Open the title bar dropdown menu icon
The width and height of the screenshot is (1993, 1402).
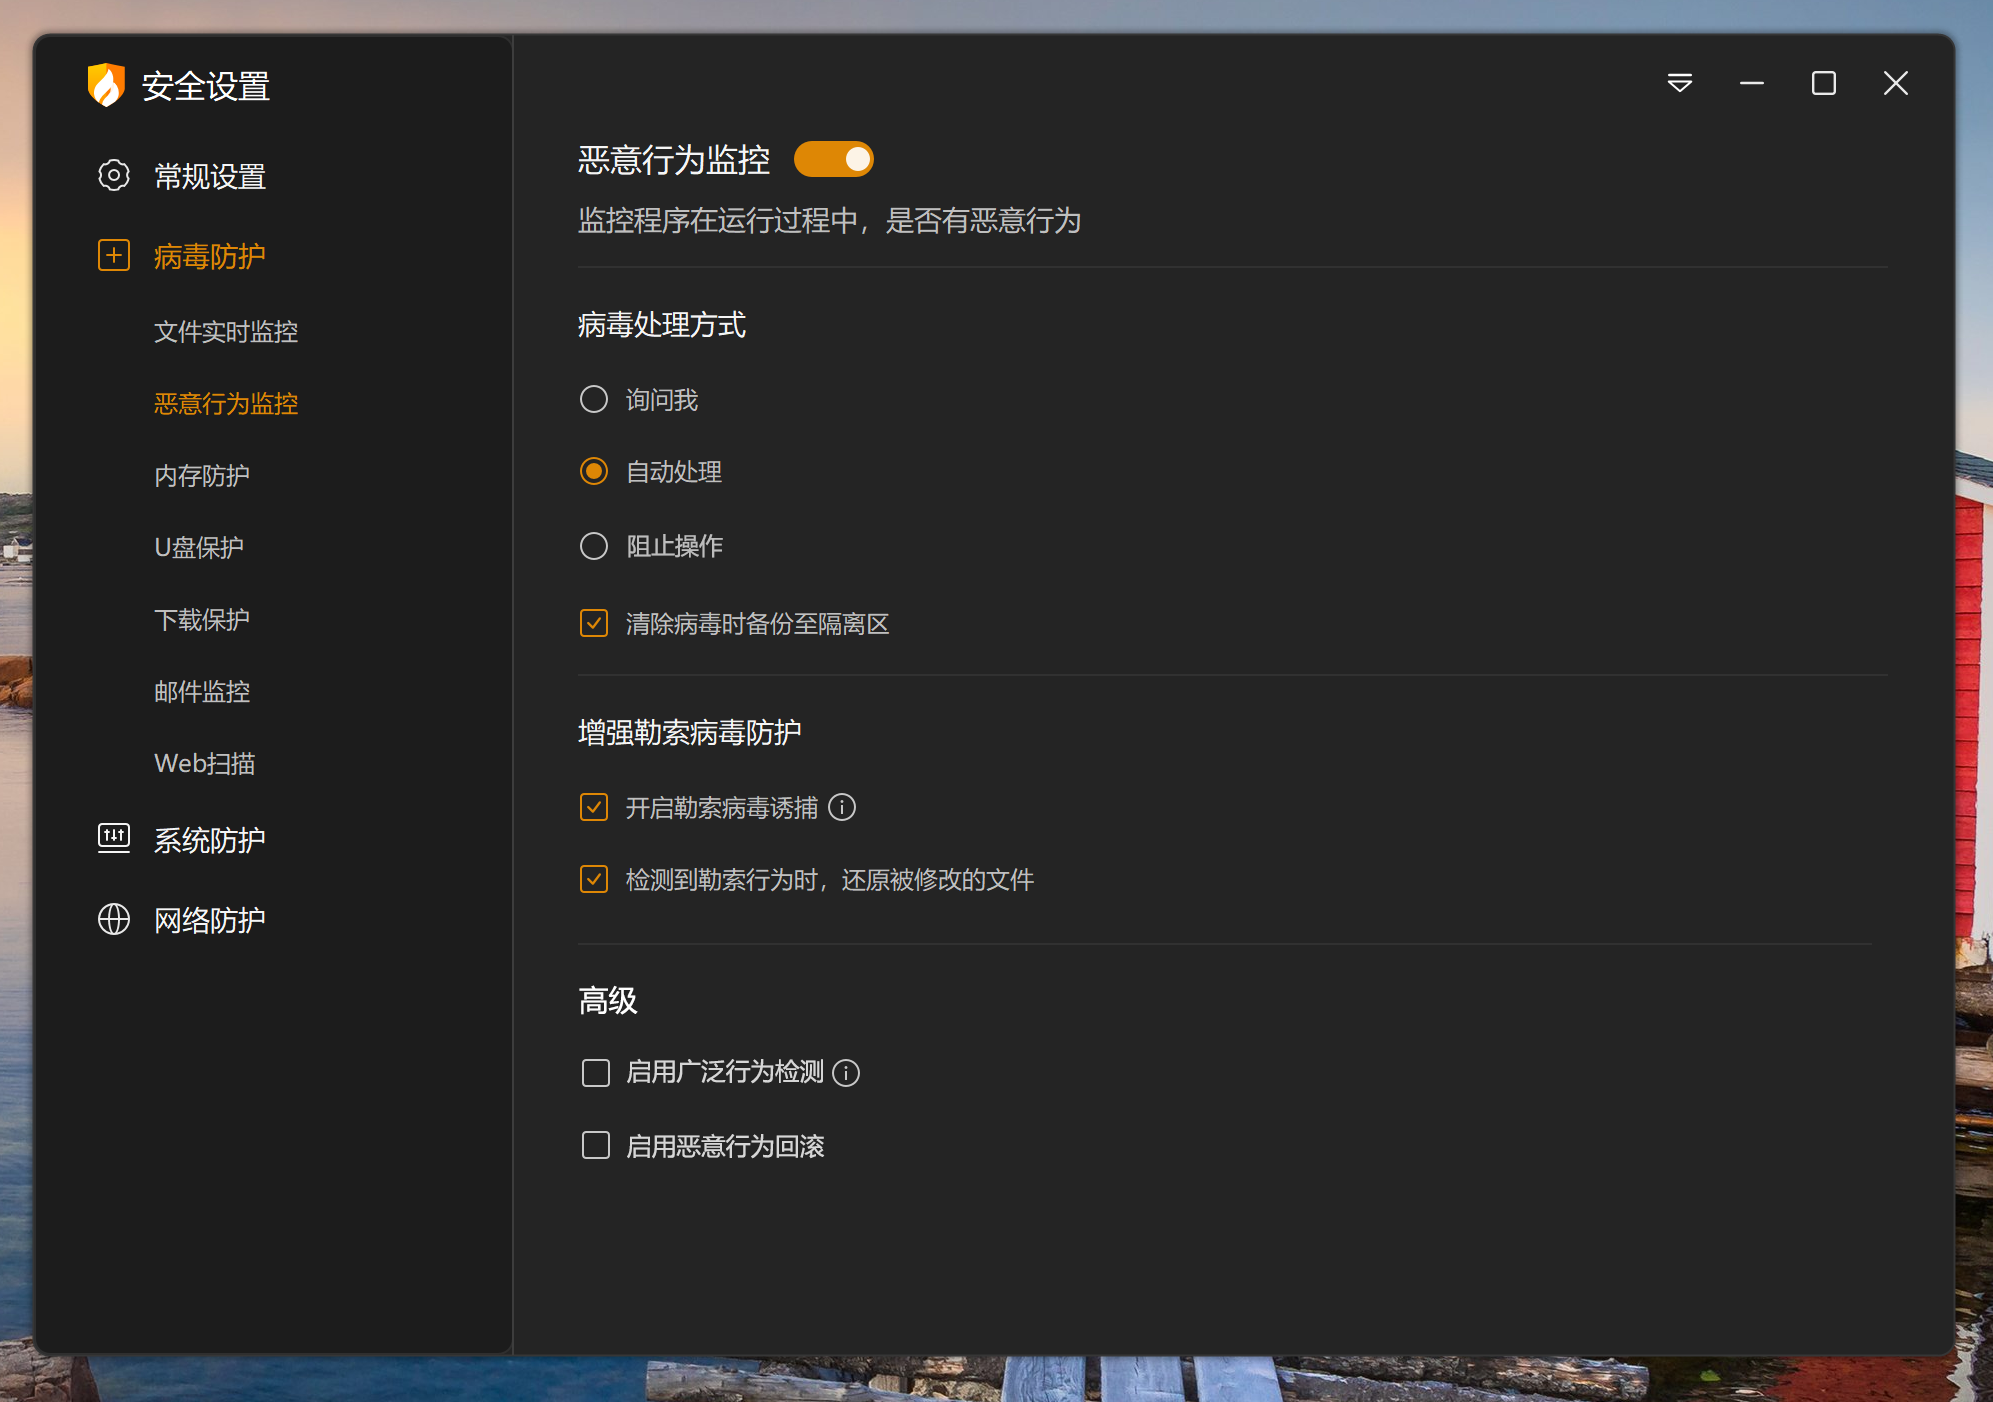pyautogui.click(x=1680, y=83)
